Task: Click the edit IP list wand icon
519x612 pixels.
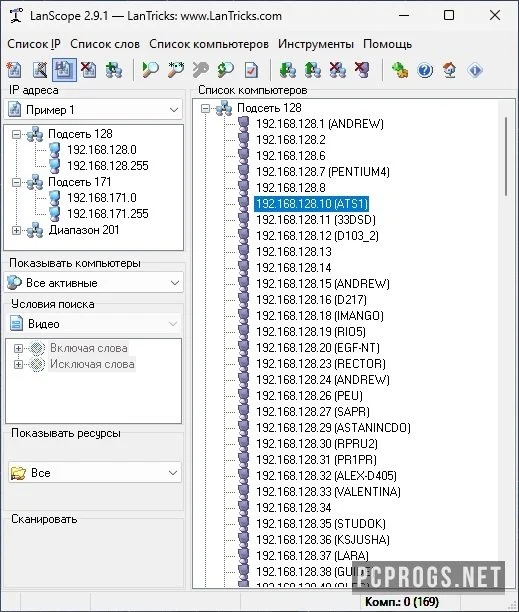Action: [x=39, y=70]
